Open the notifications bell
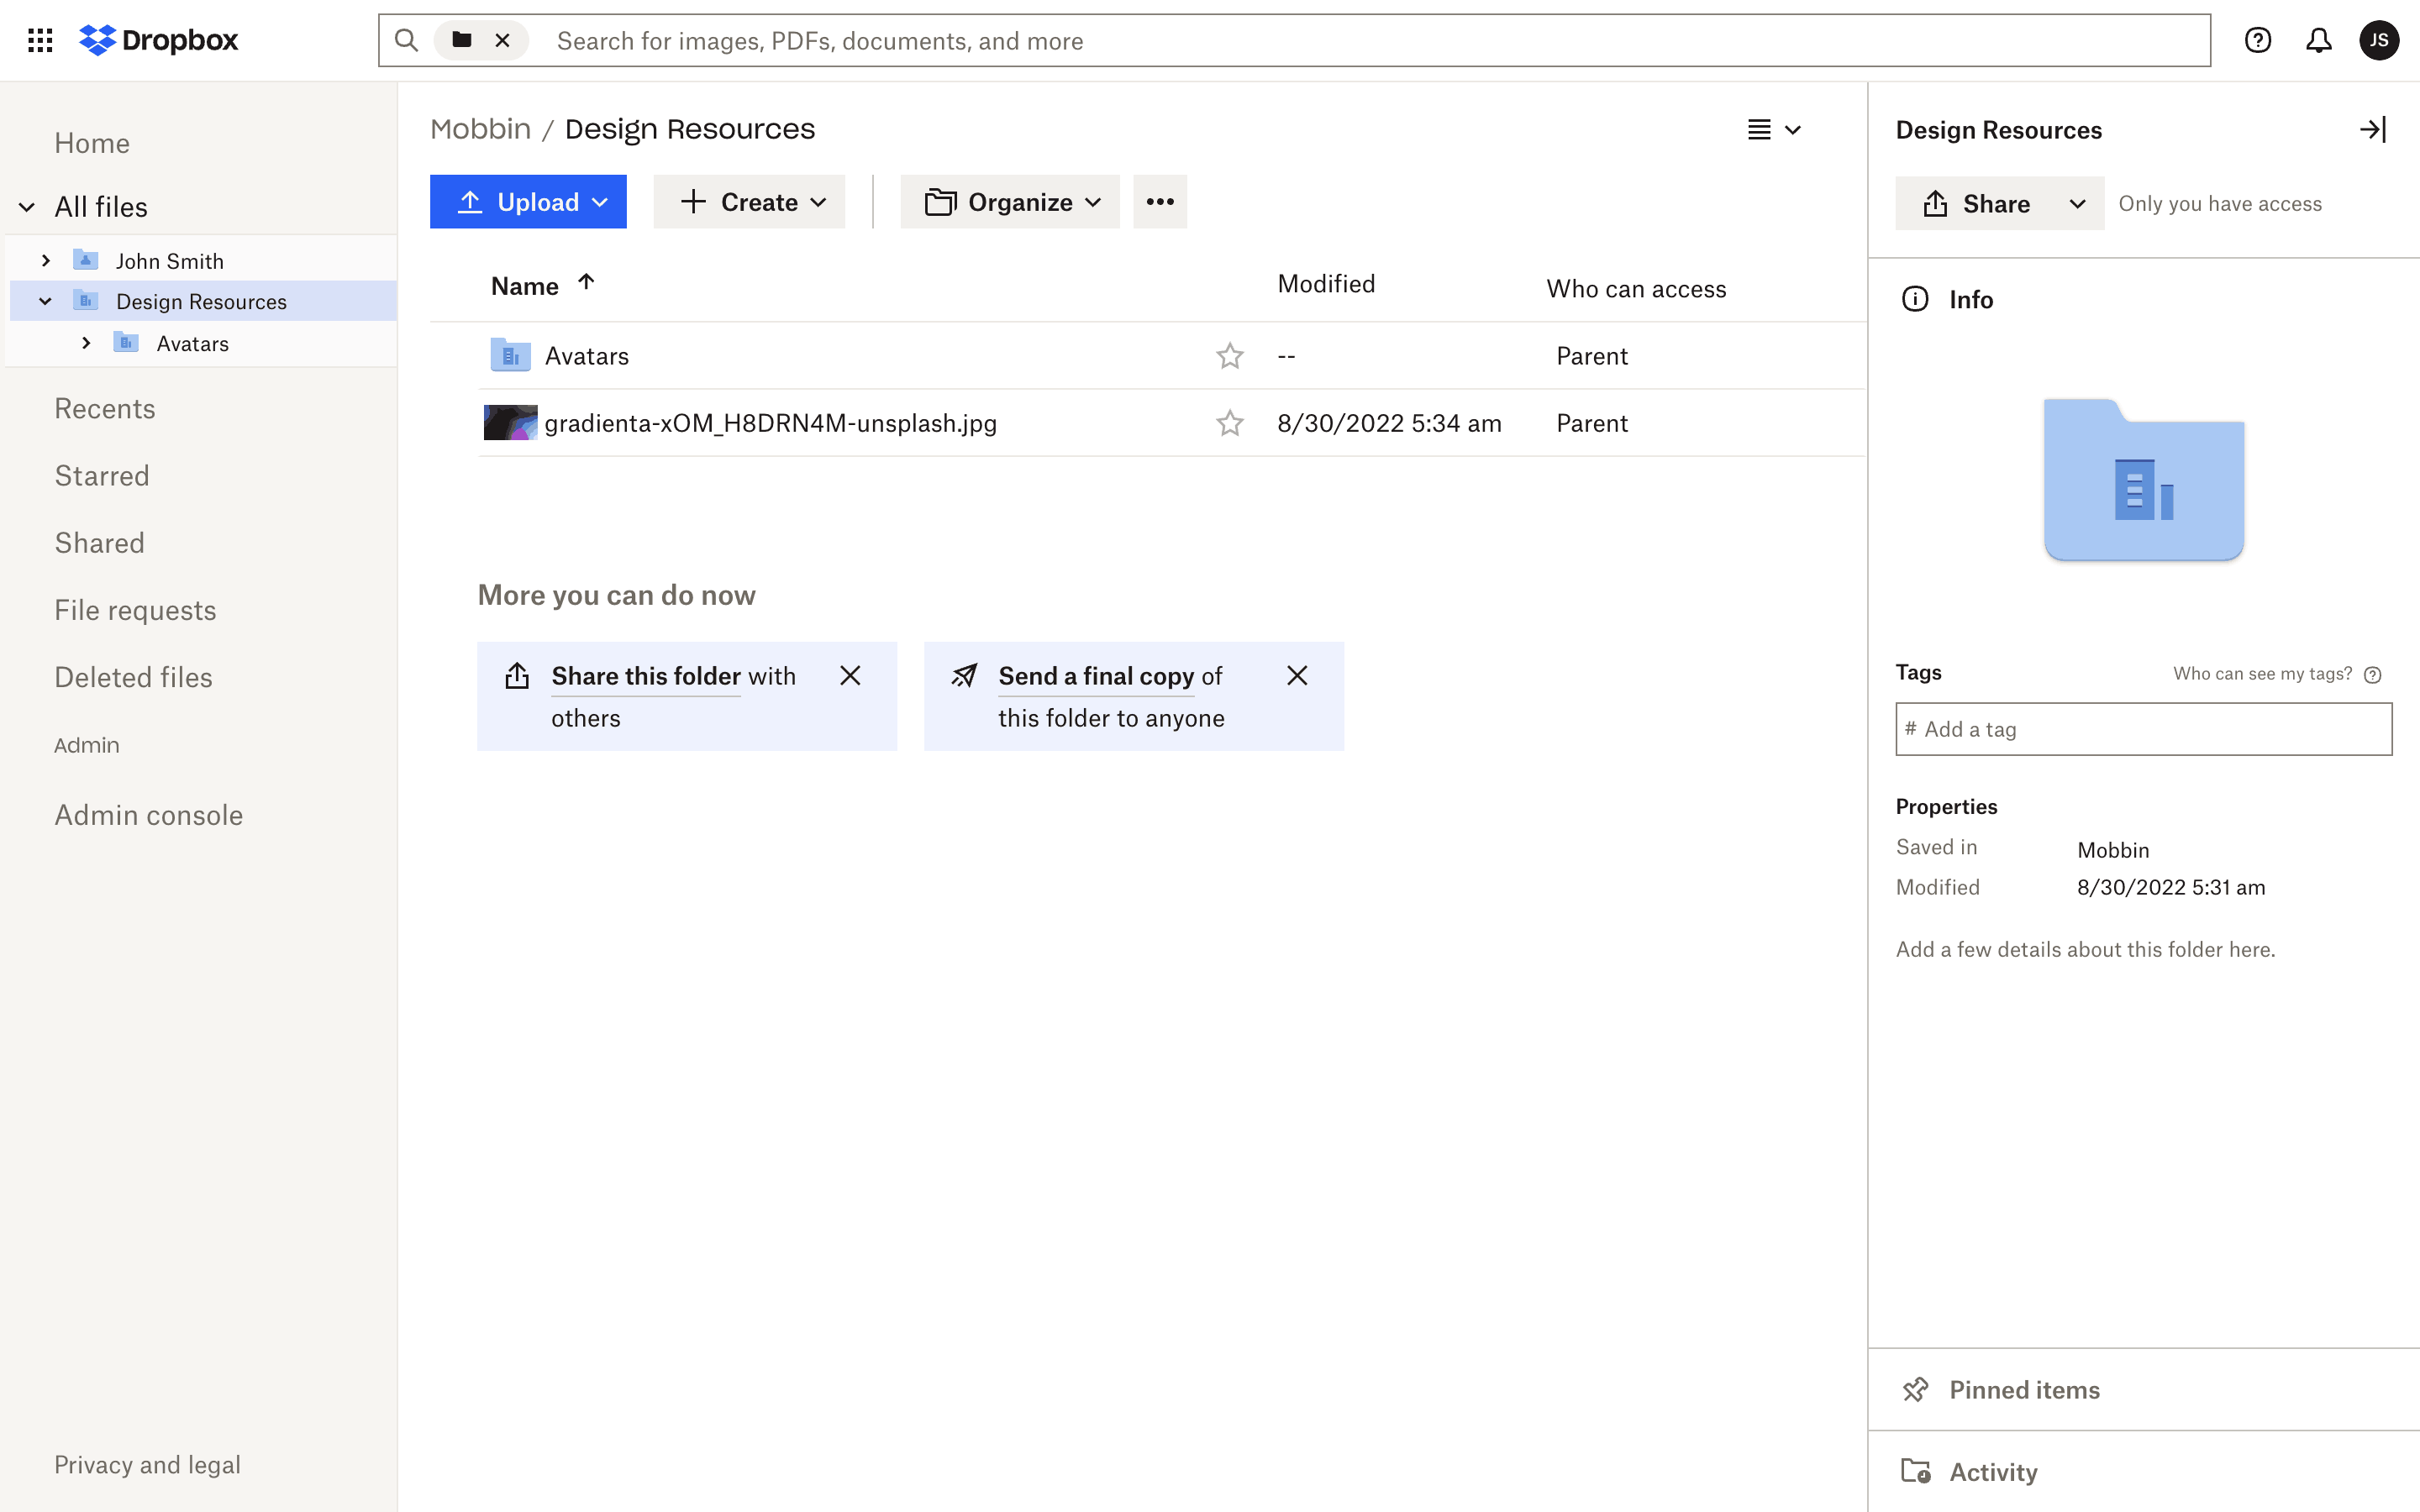This screenshot has height=1512, width=2420. 2318,40
